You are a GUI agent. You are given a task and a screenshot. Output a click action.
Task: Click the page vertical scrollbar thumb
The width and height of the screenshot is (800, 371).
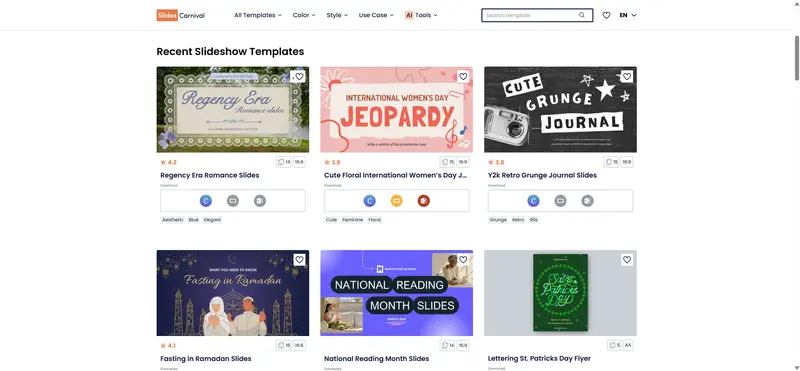point(796,57)
